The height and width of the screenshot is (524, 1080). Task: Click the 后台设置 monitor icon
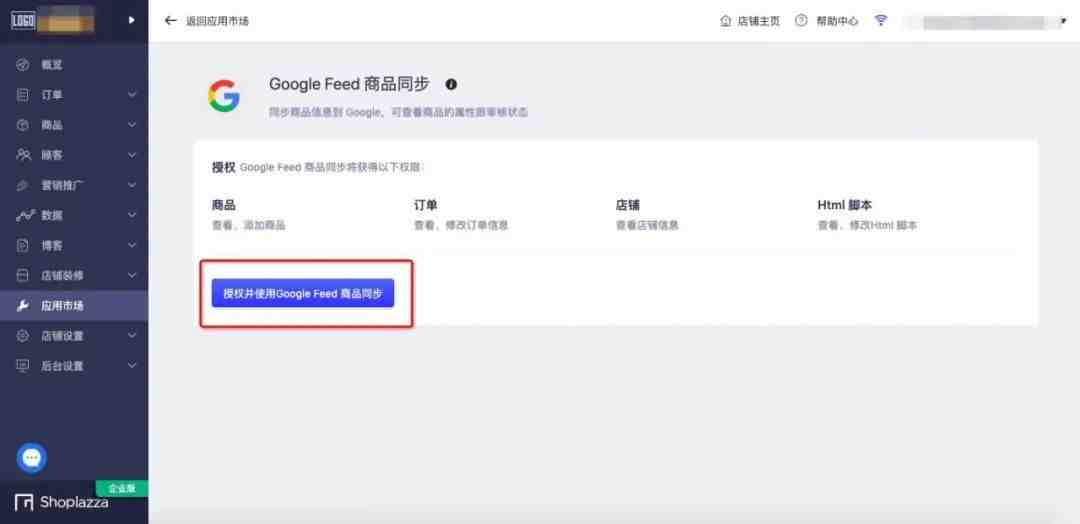(x=23, y=366)
